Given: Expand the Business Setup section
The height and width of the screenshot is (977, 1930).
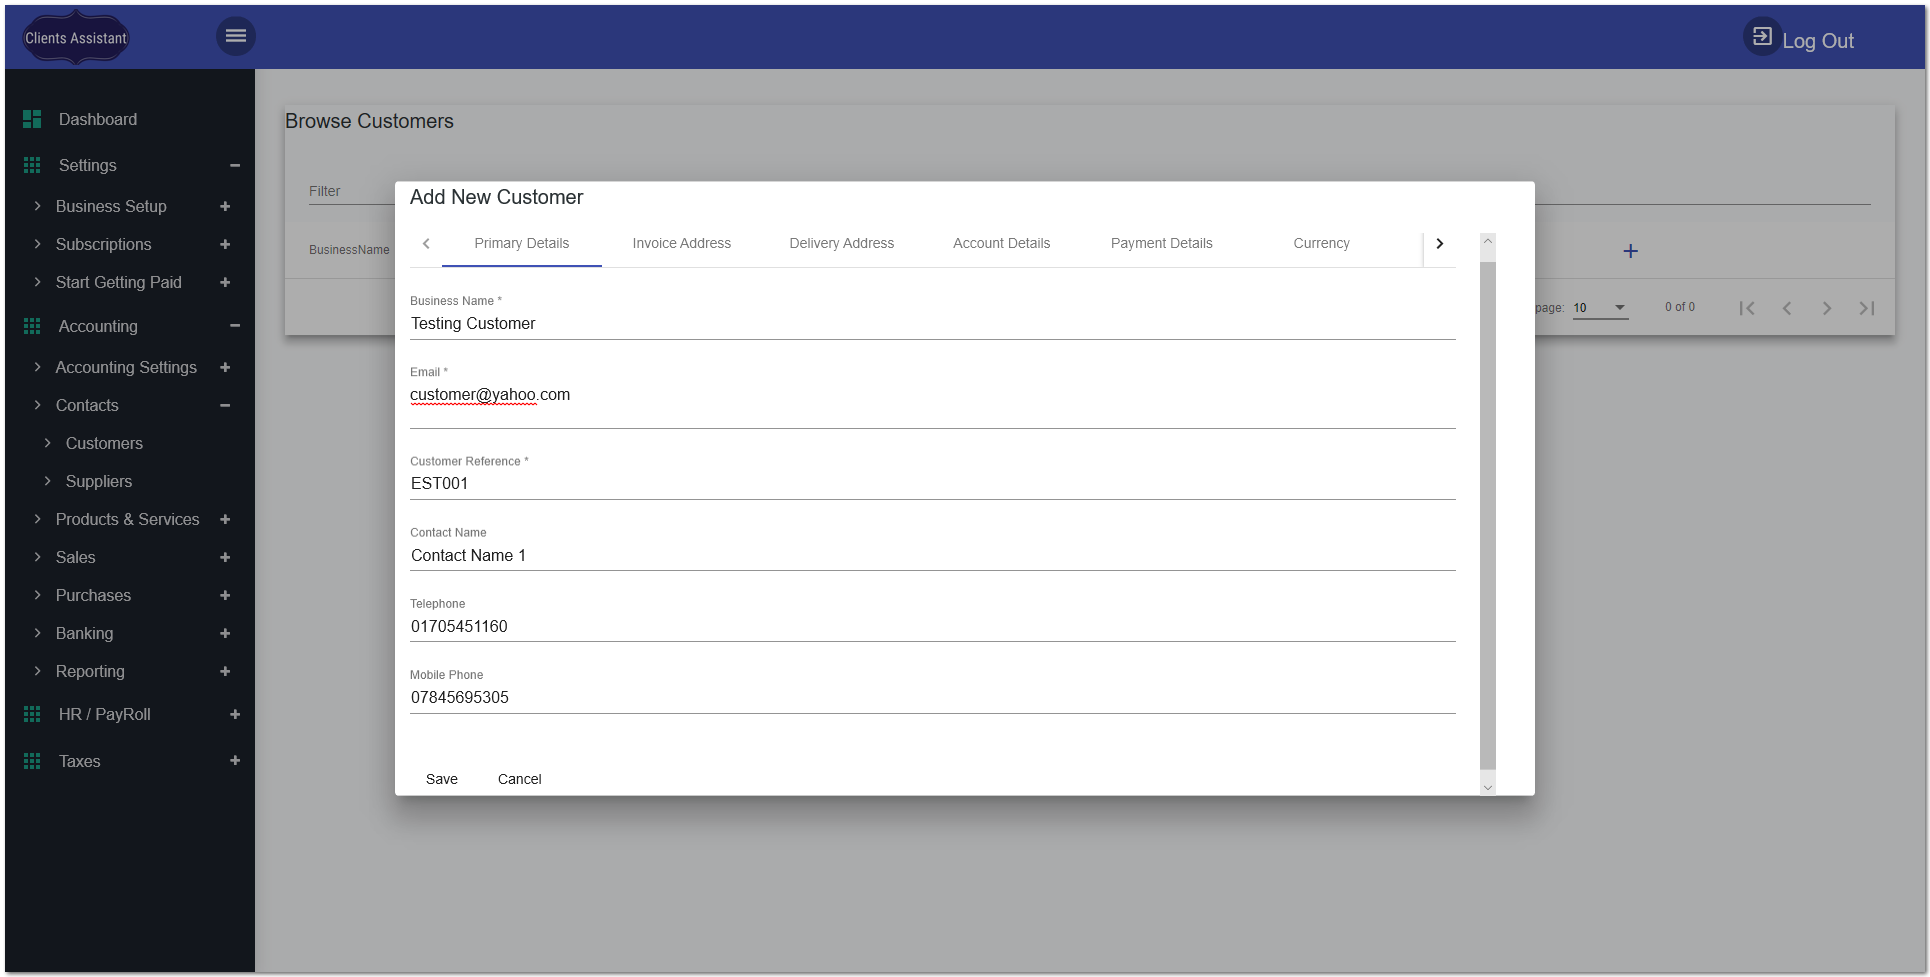Looking at the screenshot, I should click(225, 206).
